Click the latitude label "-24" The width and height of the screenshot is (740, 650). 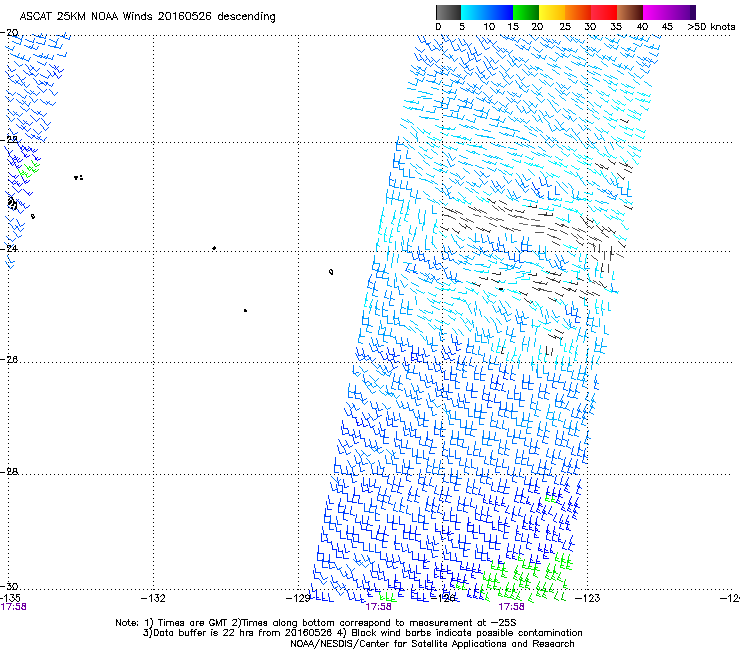tap(9, 248)
